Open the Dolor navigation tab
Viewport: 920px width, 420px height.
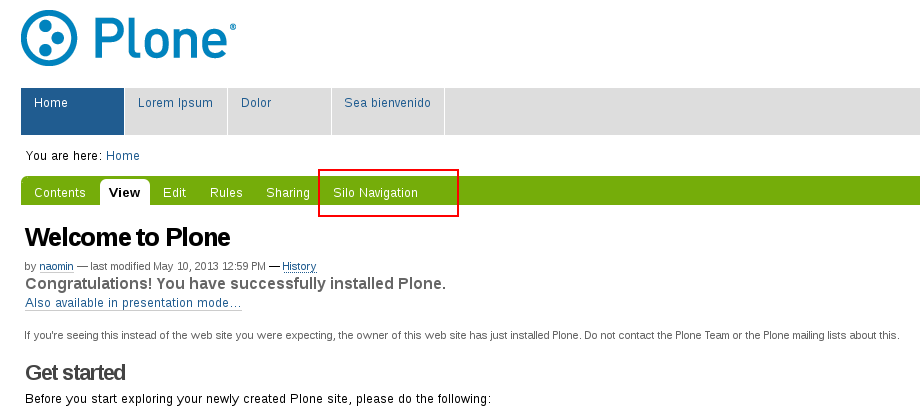tap(256, 103)
